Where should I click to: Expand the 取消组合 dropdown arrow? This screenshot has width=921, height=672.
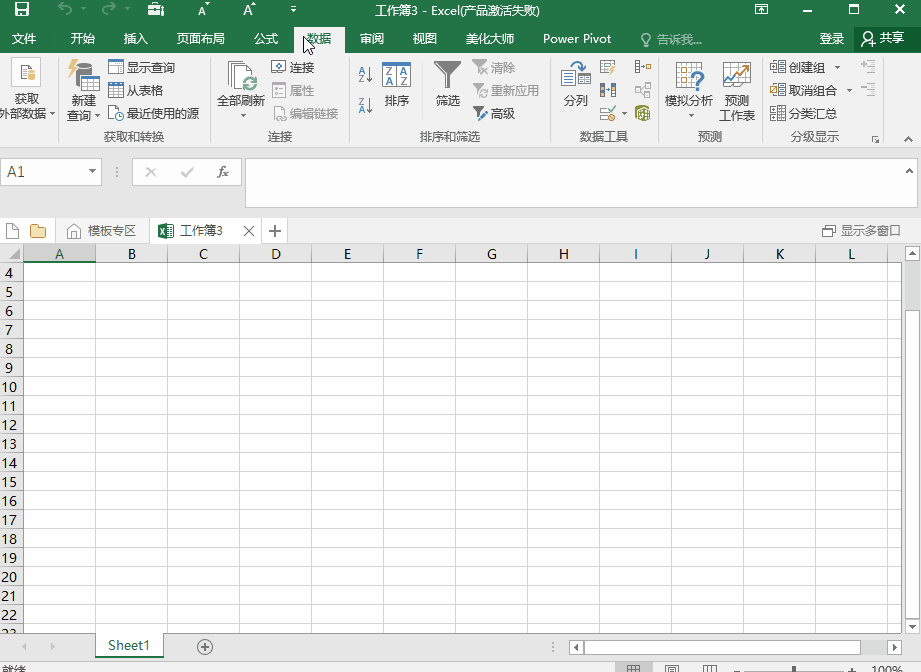849,90
